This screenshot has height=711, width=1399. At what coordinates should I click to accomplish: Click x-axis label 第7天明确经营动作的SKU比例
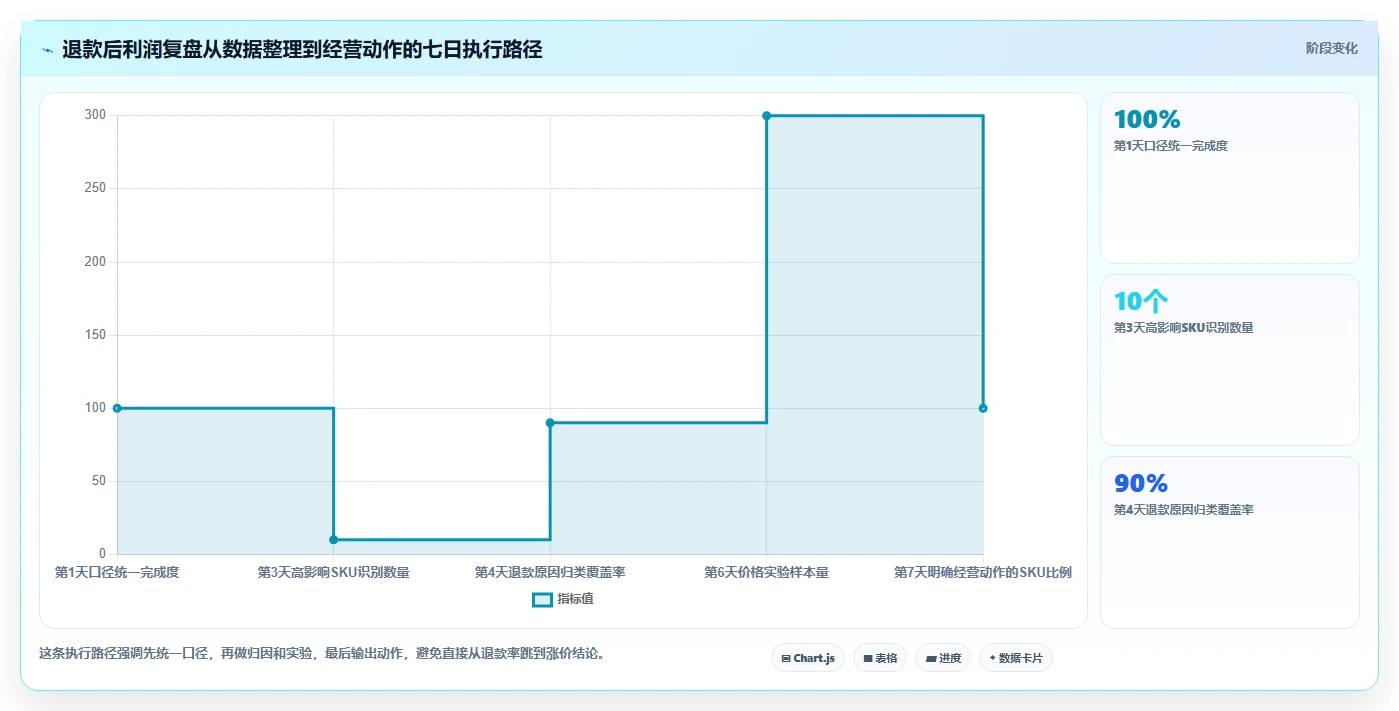click(983, 573)
